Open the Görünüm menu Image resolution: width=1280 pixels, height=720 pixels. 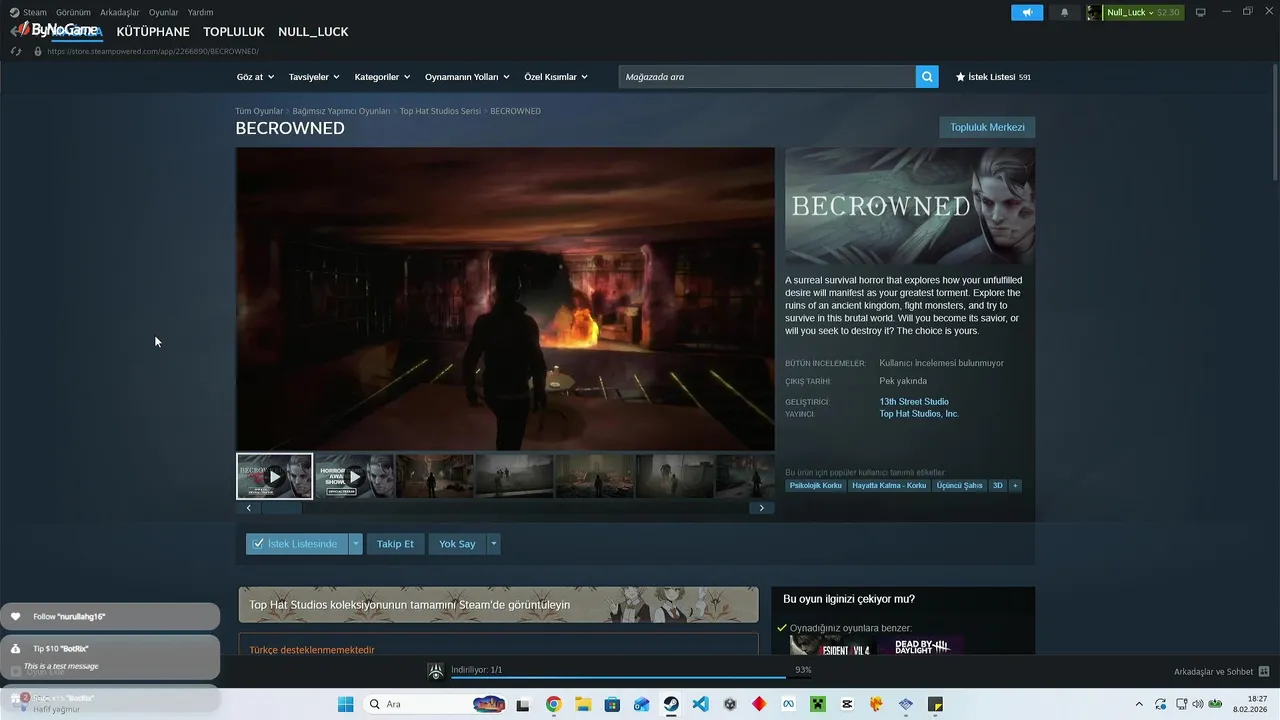point(74,12)
